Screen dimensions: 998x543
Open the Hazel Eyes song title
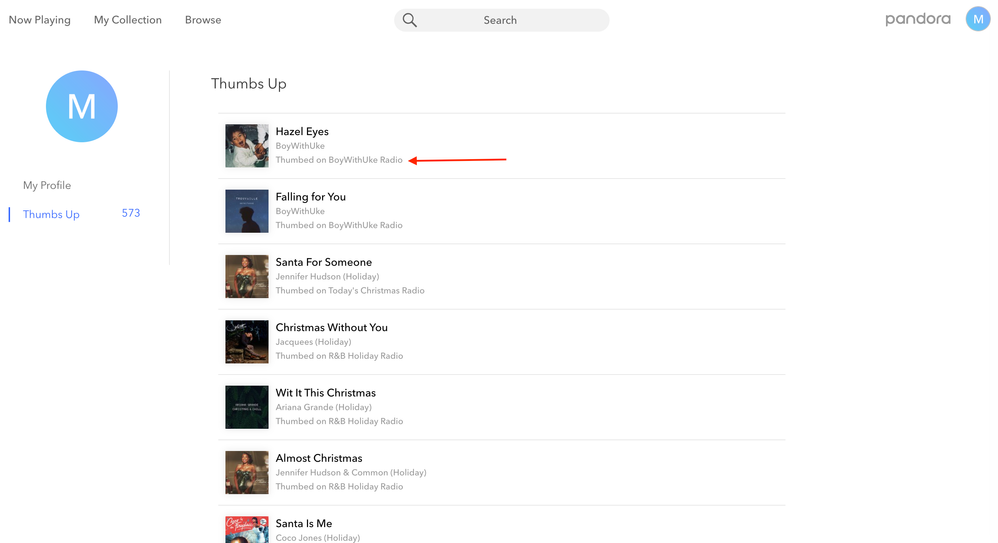(302, 132)
